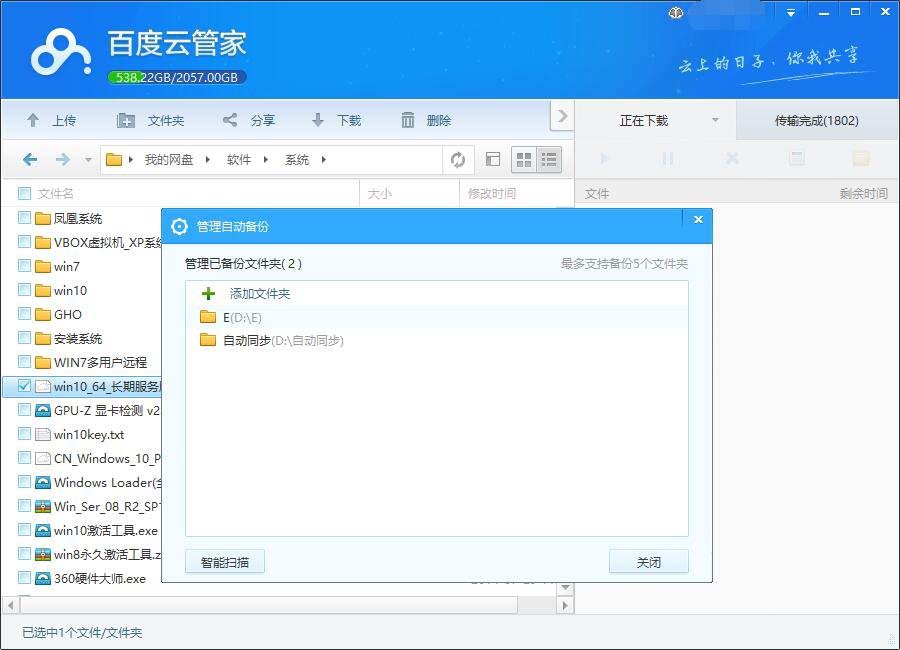Image resolution: width=900 pixels, height=650 pixels.
Task: Open the main menu dropdown in title bar
Action: point(791,12)
